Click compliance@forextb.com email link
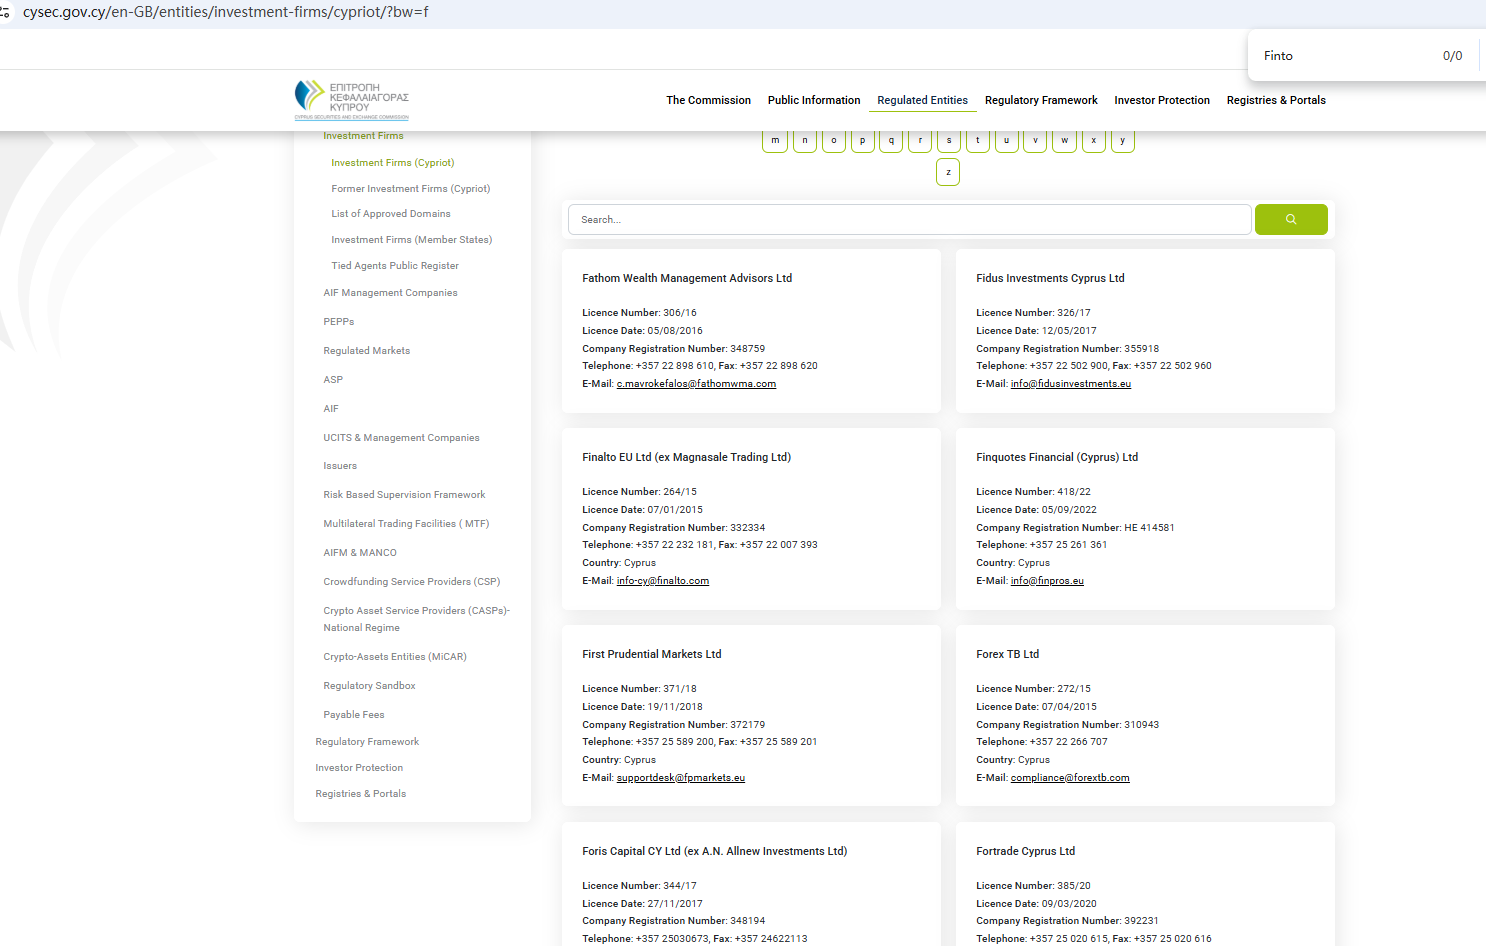1486x946 pixels. 1069,778
